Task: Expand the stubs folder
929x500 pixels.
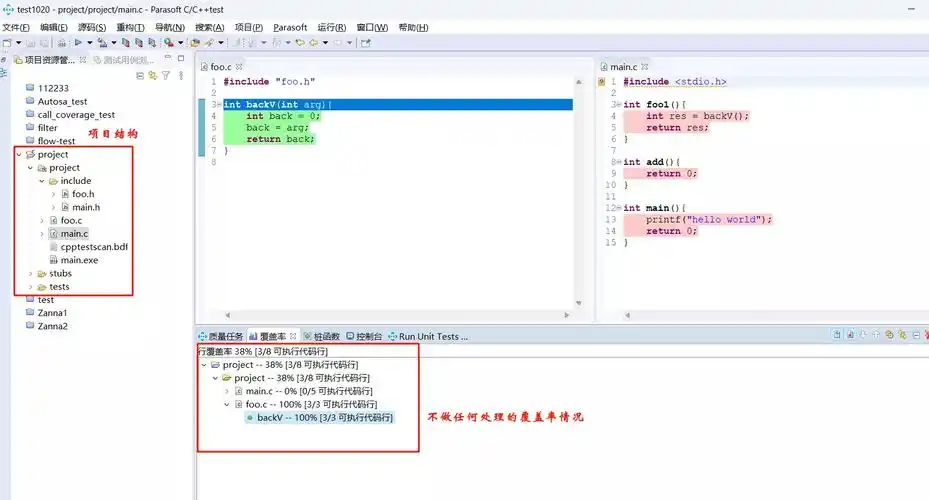Action: pos(31,273)
